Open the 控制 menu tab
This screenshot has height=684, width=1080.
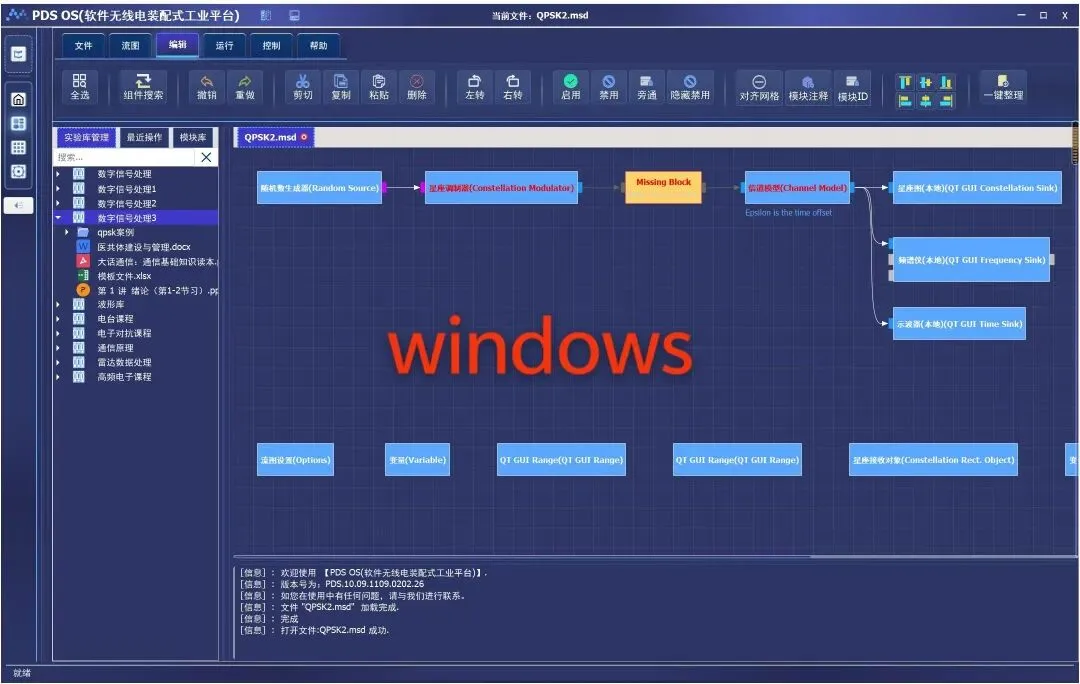pyautogui.click(x=271, y=45)
